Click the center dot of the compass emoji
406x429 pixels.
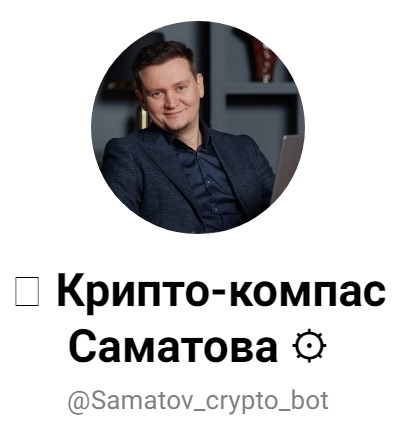tap(309, 346)
